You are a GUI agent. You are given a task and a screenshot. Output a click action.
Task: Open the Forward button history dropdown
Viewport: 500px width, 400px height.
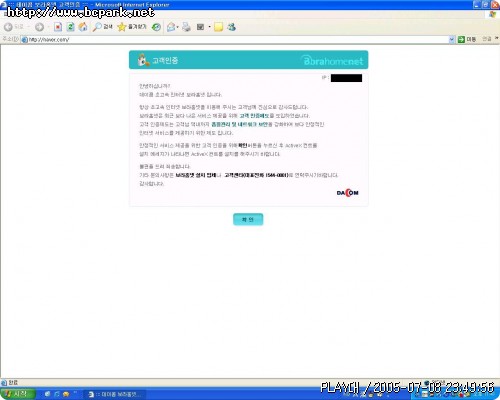(48, 27)
